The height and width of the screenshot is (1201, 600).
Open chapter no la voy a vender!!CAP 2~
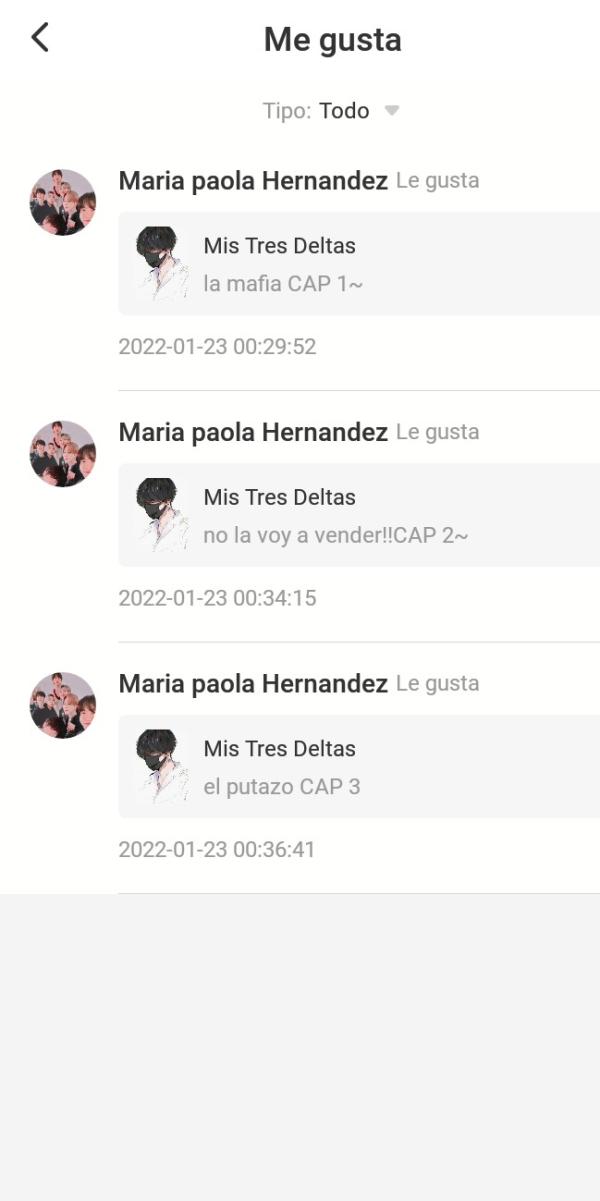tap(335, 535)
